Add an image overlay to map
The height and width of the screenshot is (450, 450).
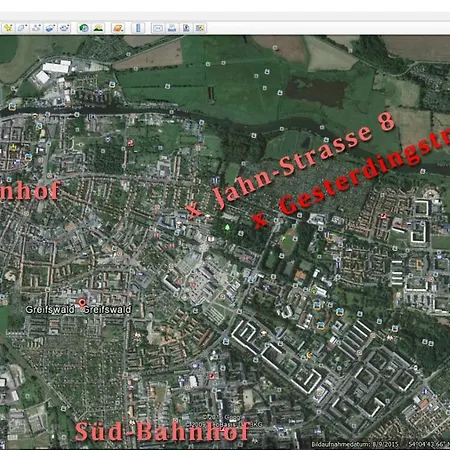pyautogui.click(x=50, y=28)
